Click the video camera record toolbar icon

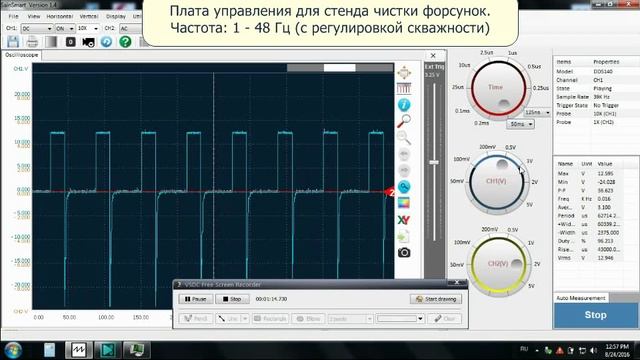coord(88,42)
